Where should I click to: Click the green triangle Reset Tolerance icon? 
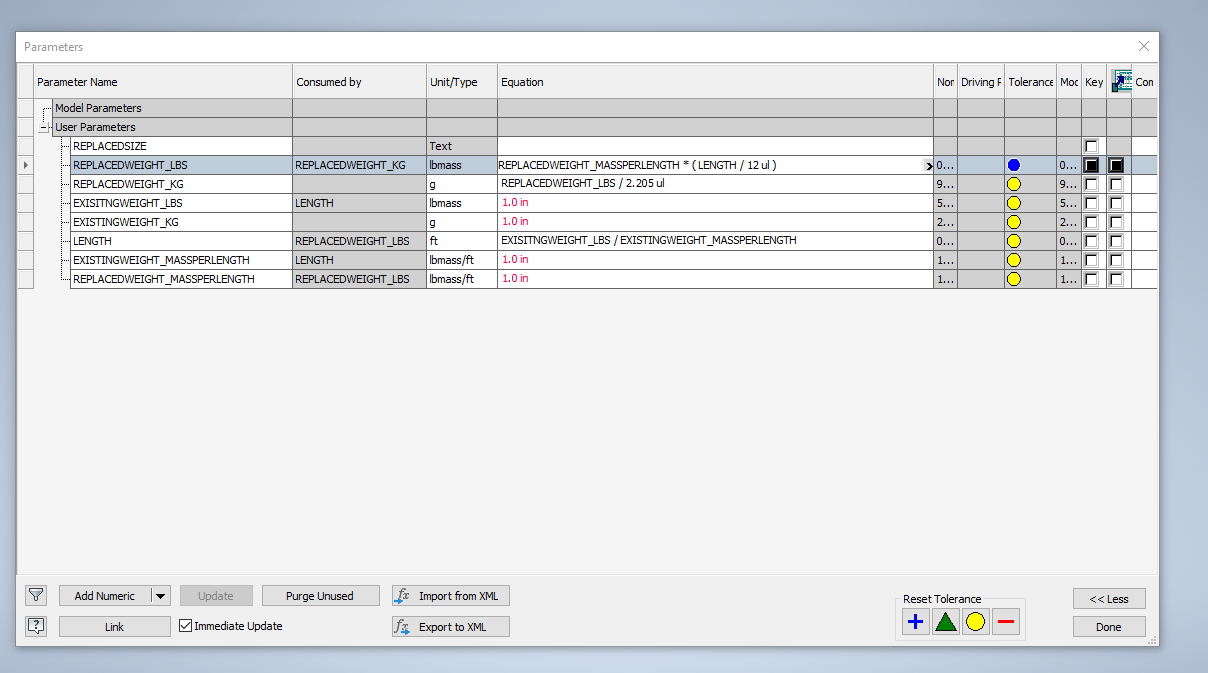pos(945,621)
